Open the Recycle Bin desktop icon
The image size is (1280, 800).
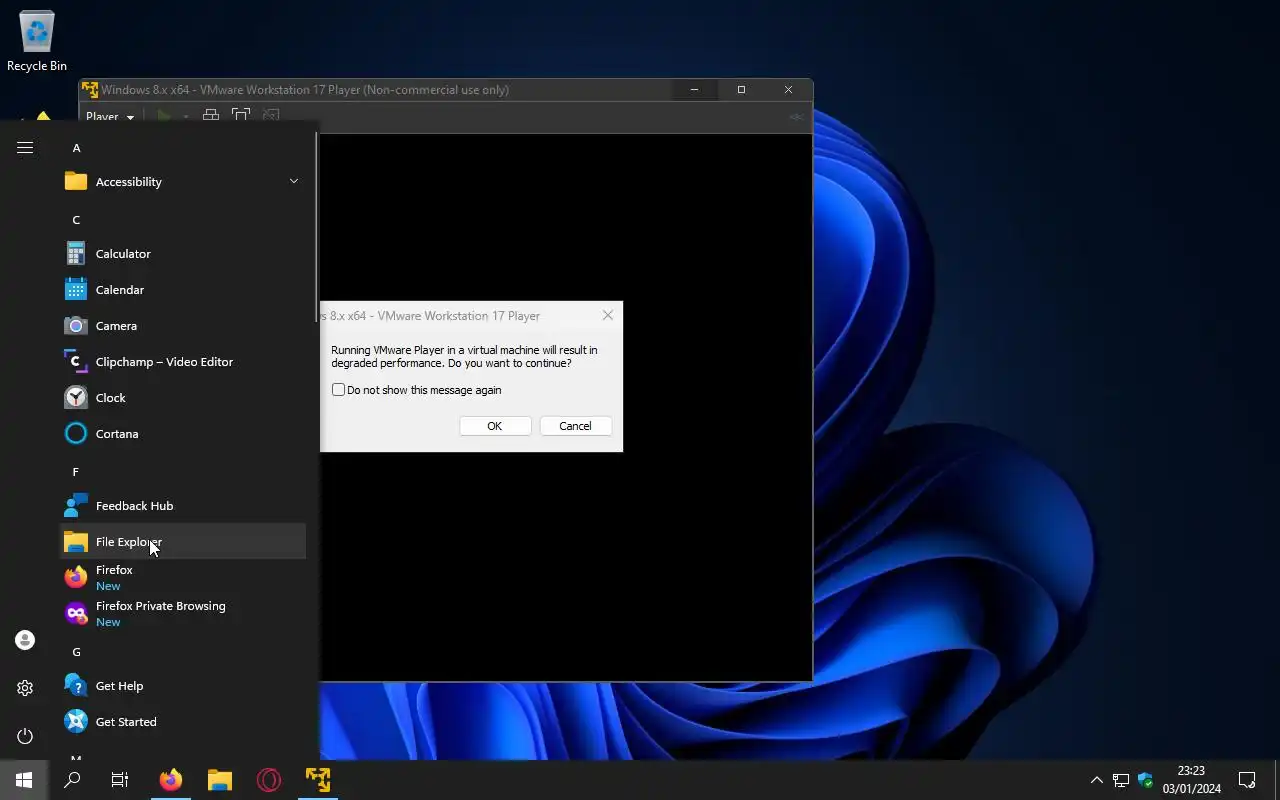click(37, 42)
